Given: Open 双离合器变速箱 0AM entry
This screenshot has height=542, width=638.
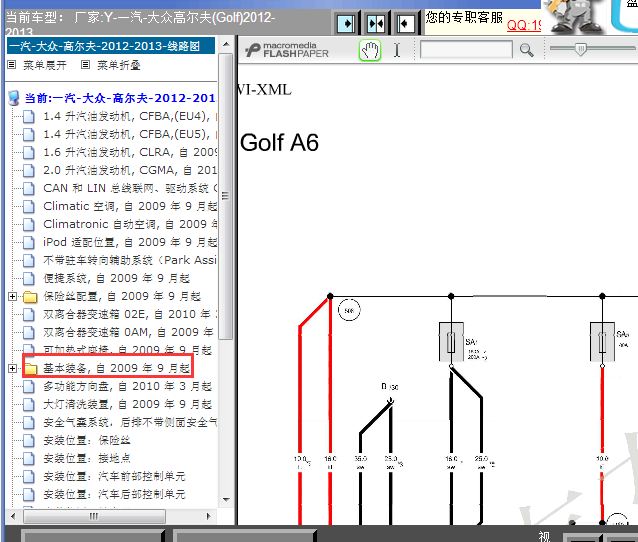Looking at the screenshot, I should click(x=129, y=332).
